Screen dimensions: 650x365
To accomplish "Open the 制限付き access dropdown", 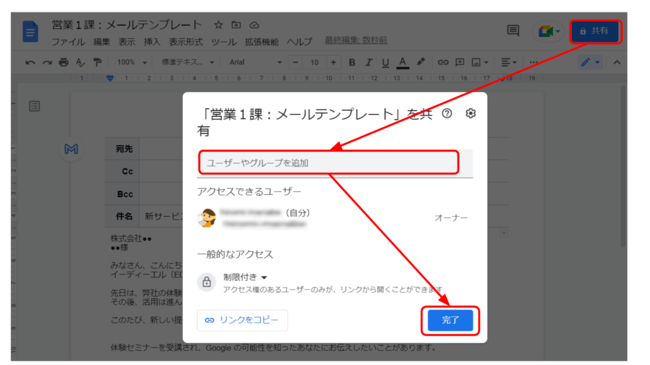I will coord(245,277).
